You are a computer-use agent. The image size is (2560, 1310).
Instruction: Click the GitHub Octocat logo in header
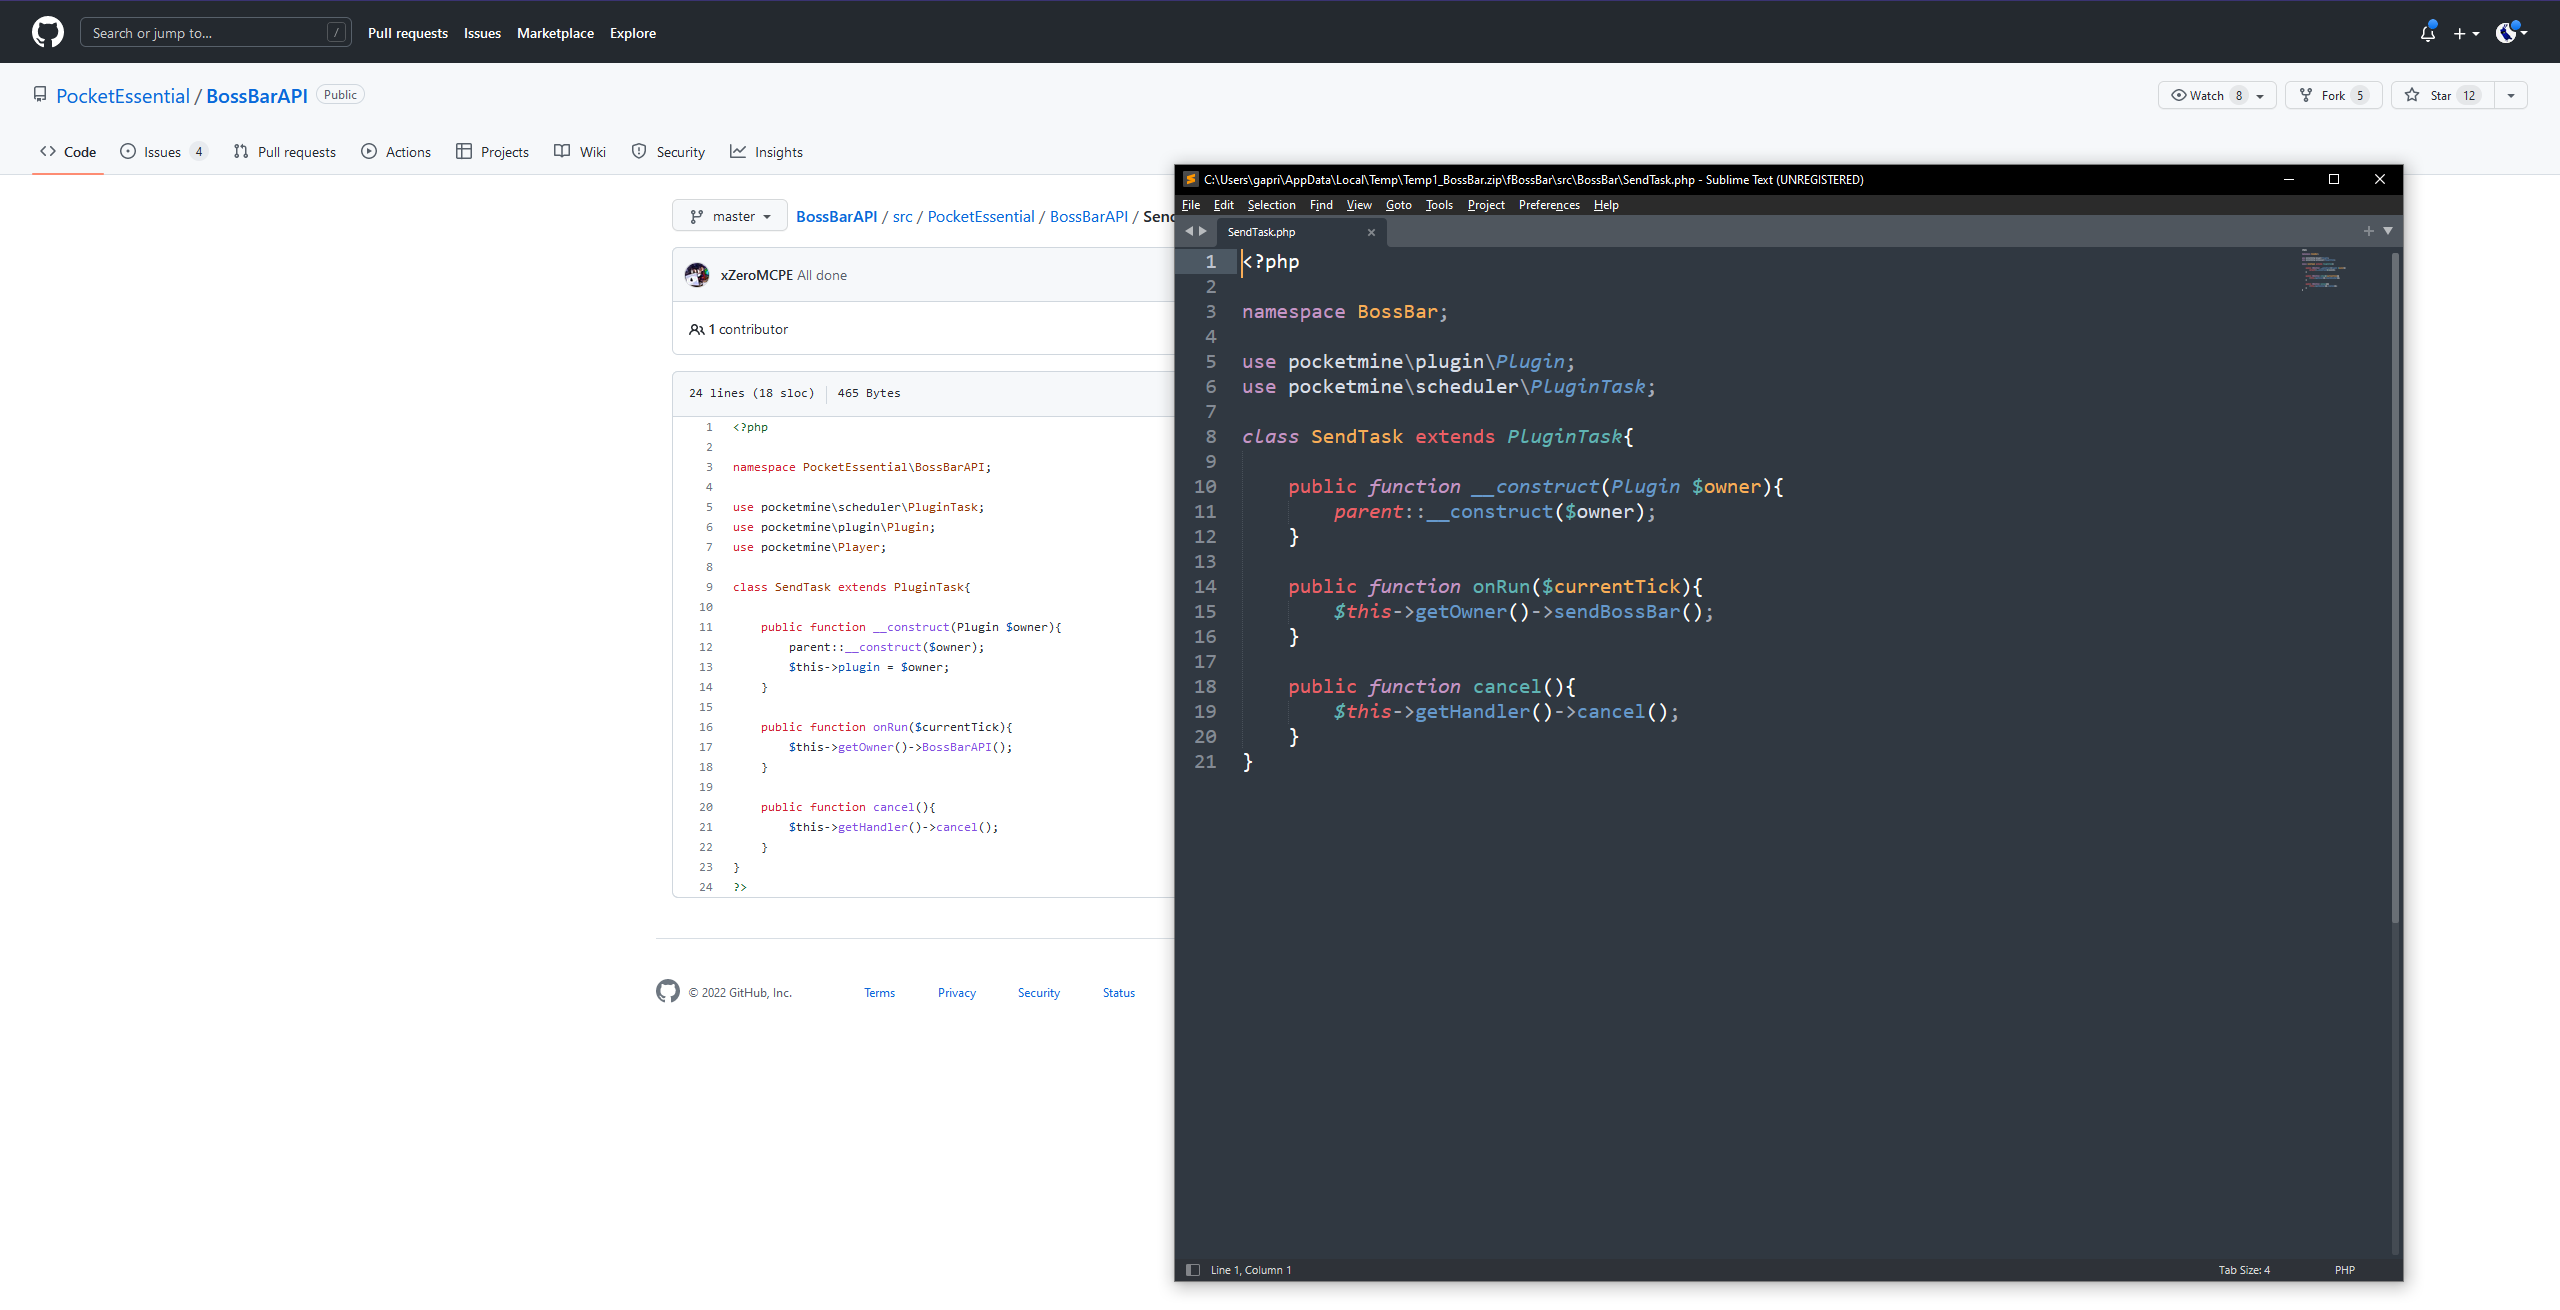[x=47, y=32]
